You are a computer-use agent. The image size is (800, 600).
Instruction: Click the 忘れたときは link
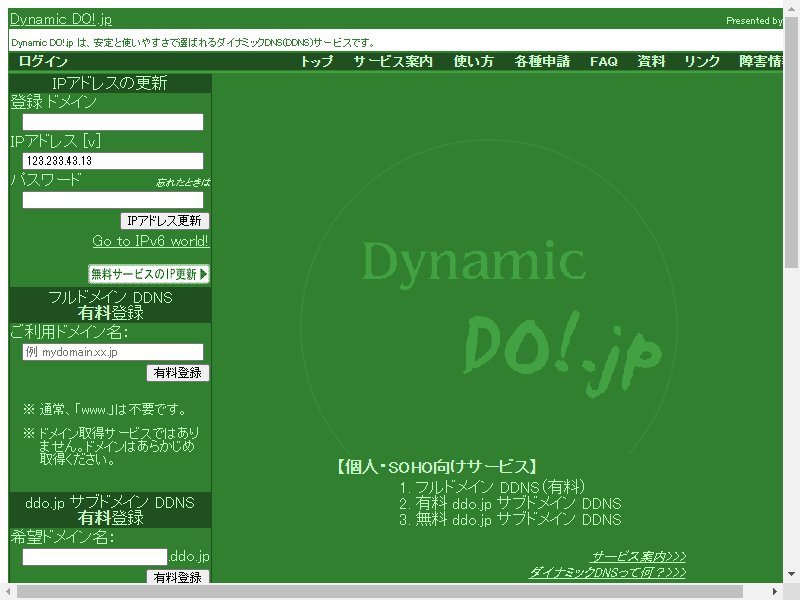click(183, 182)
